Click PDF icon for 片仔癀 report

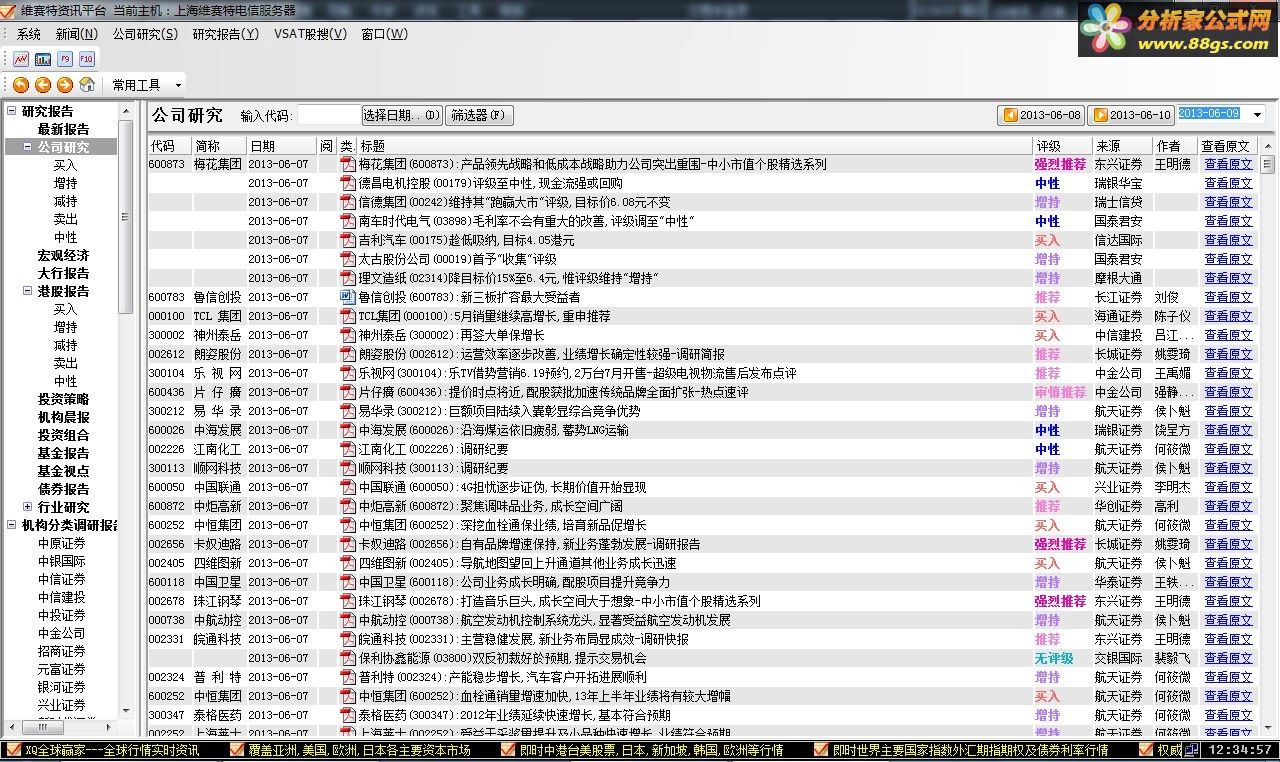pyautogui.click(x=348, y=392)
